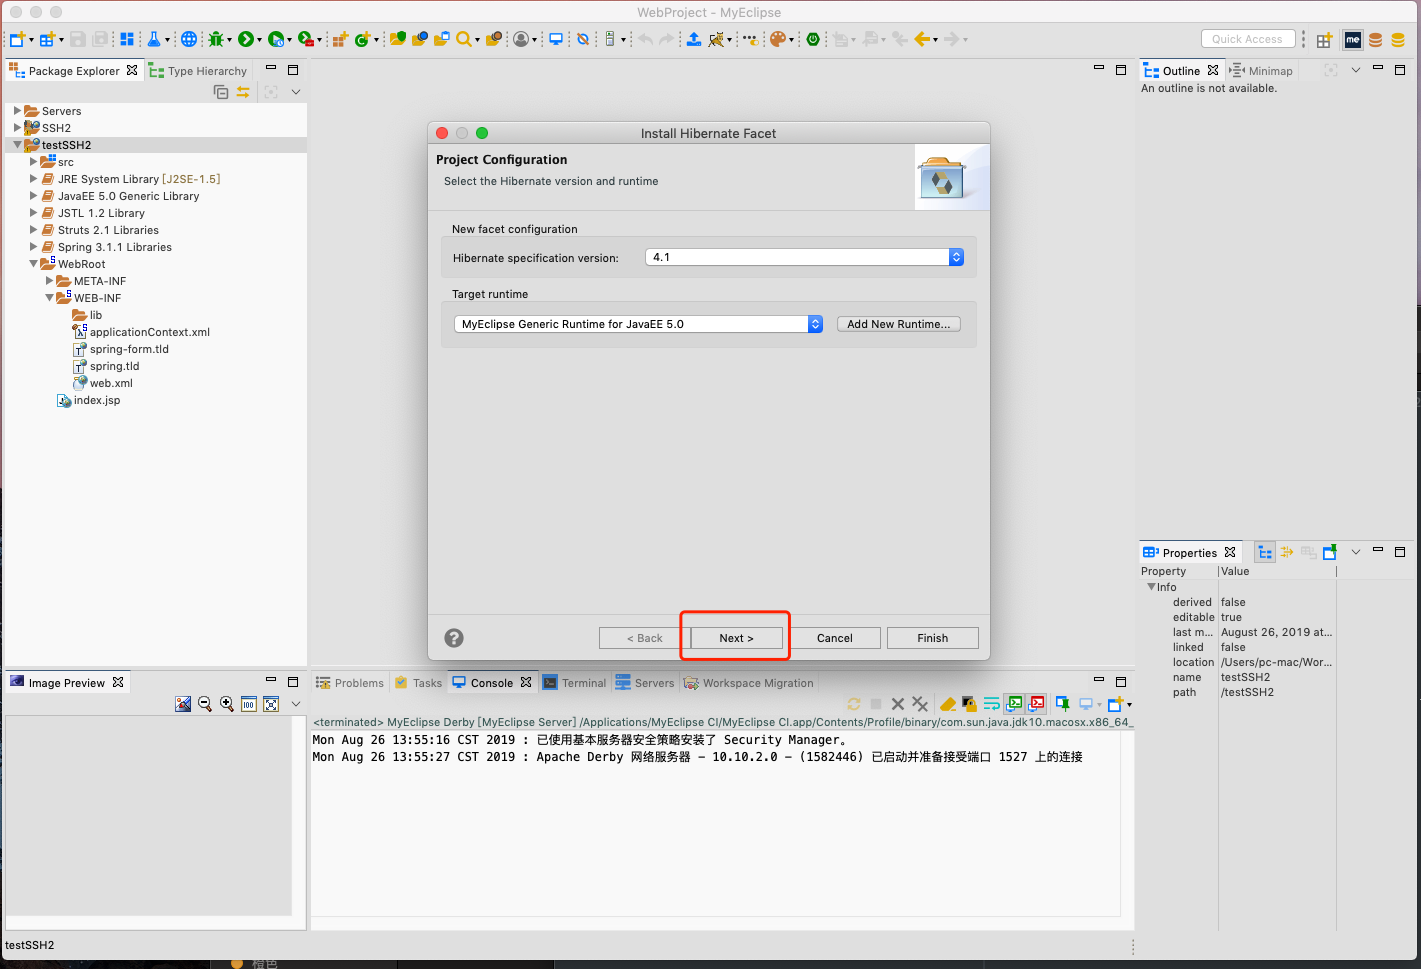The height and width of the screenshot is (969, 1421).
Task: Click the blue upload arrow toolbar icon
Action: (693, 39)
